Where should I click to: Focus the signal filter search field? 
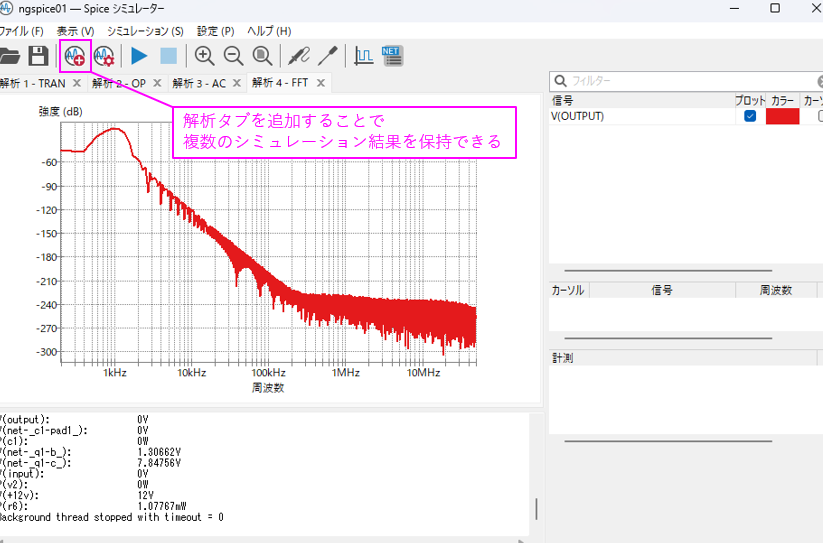pos(690,81)
